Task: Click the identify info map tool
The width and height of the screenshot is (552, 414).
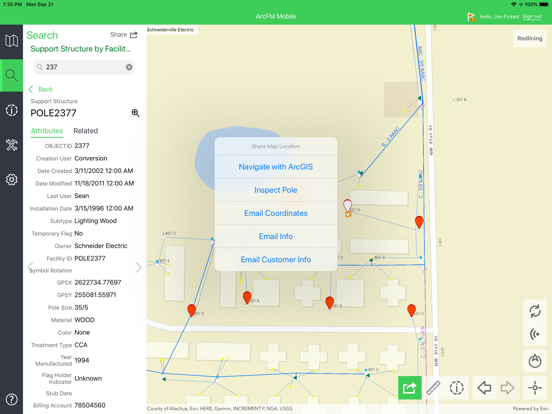Action: pyautogui.click(x=457, y=388)
